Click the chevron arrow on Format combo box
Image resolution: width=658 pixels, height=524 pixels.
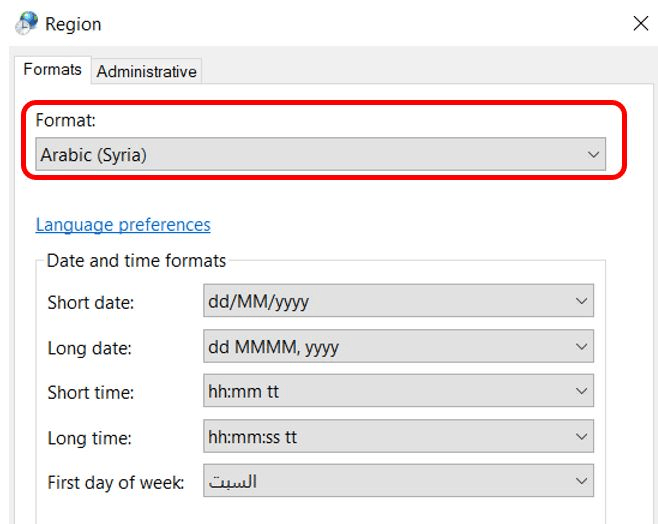[593, 155]
